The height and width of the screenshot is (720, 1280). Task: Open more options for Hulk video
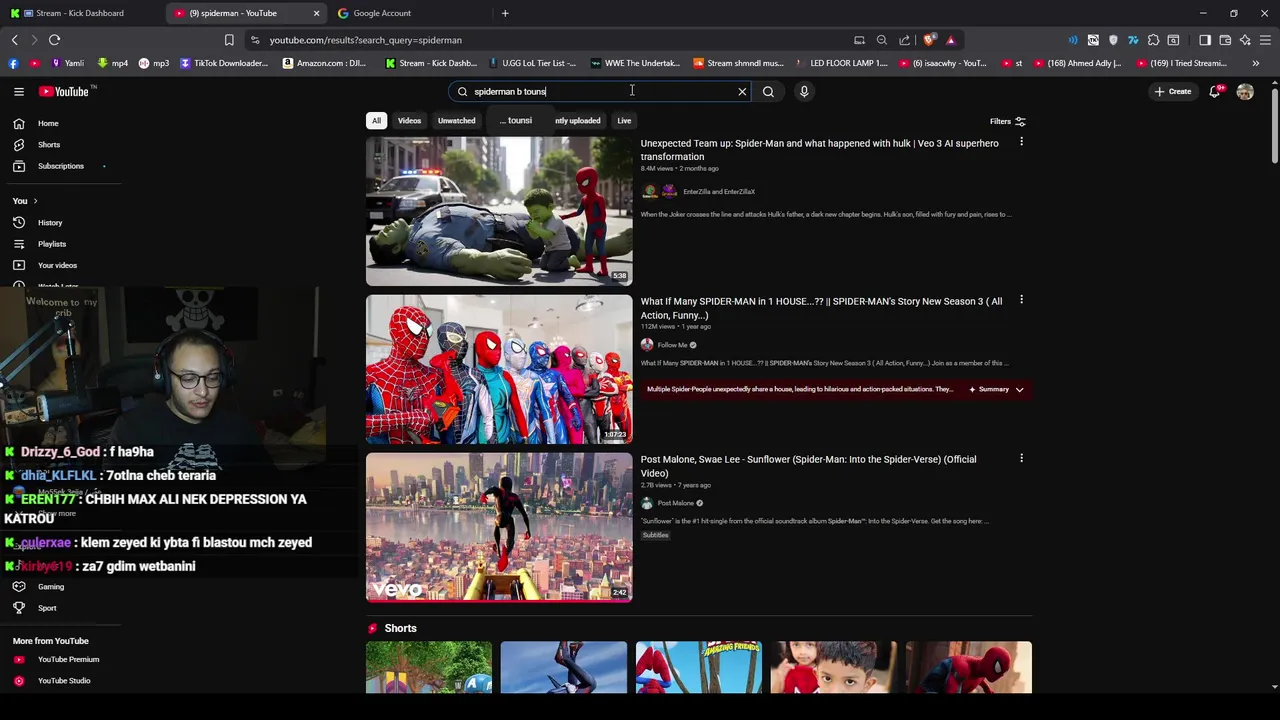(x=1021, y=142)
